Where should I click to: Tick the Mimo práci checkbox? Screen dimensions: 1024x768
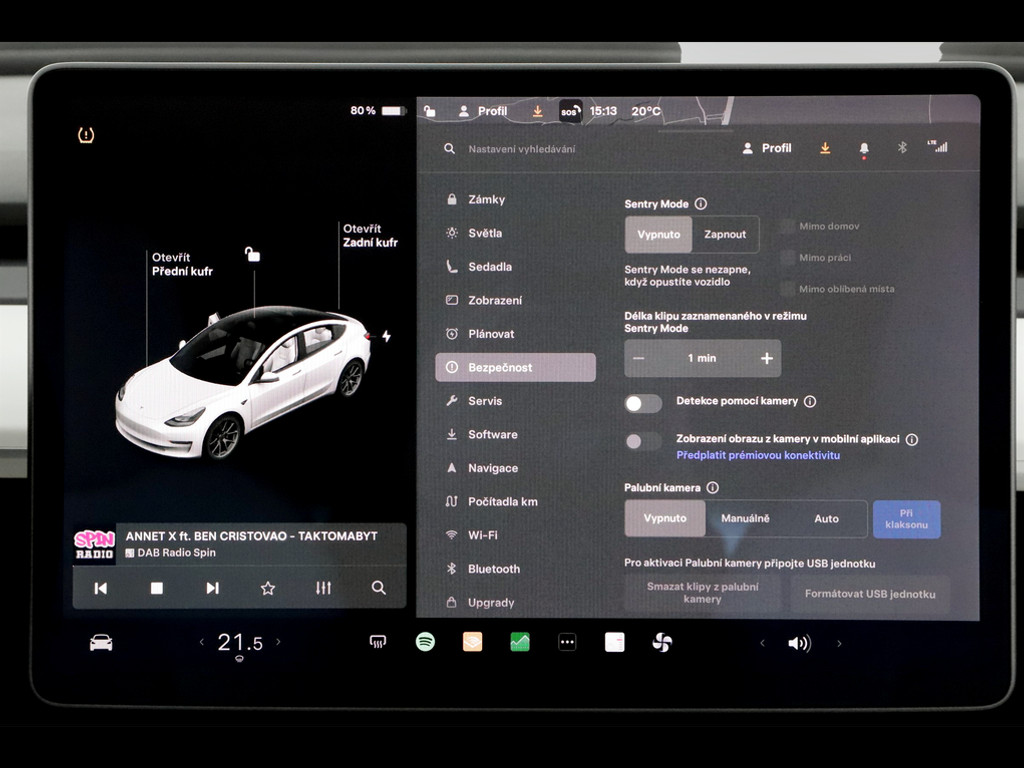[x=788, y=258]
